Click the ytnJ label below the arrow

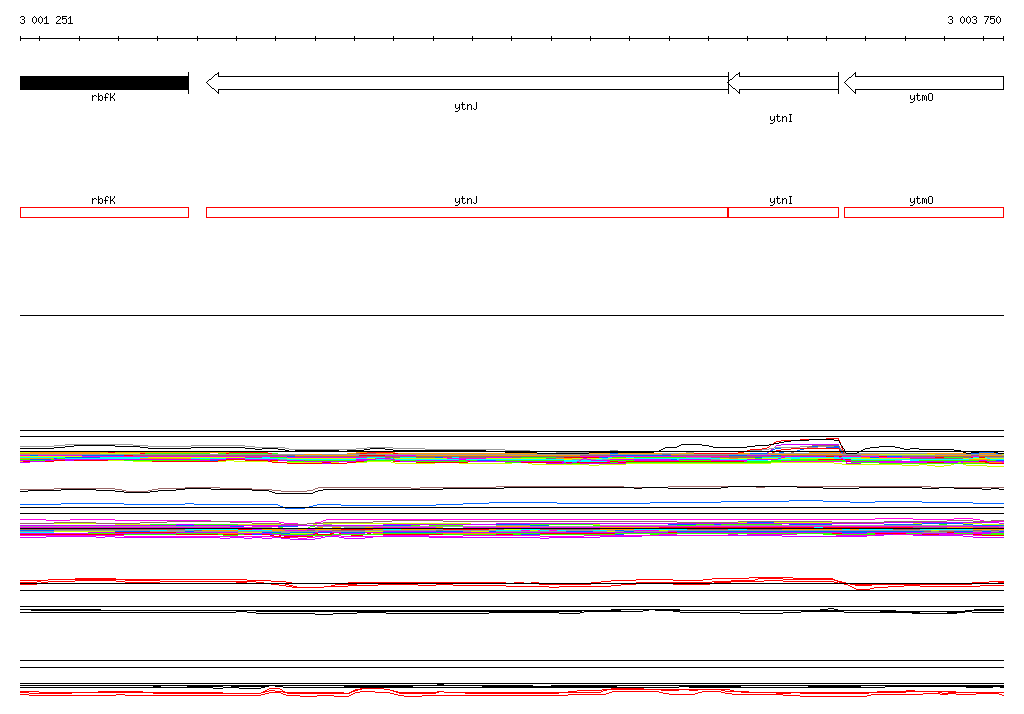click(466, 106)
